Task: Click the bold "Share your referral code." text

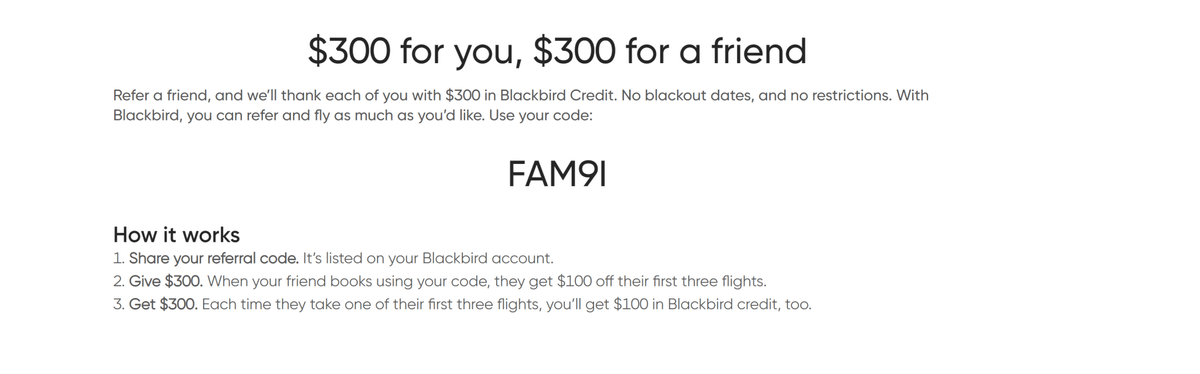Action: tap(214, 259)
